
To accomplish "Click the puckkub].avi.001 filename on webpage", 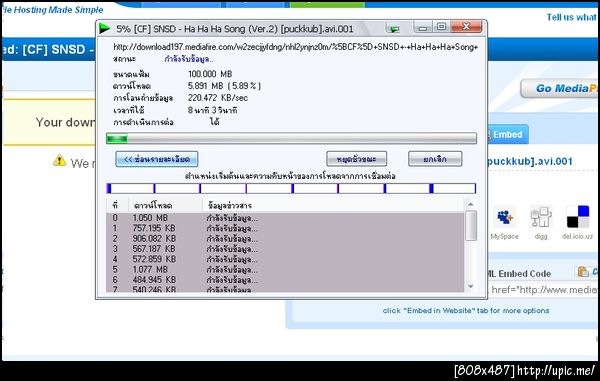I will tap(530, 161).
